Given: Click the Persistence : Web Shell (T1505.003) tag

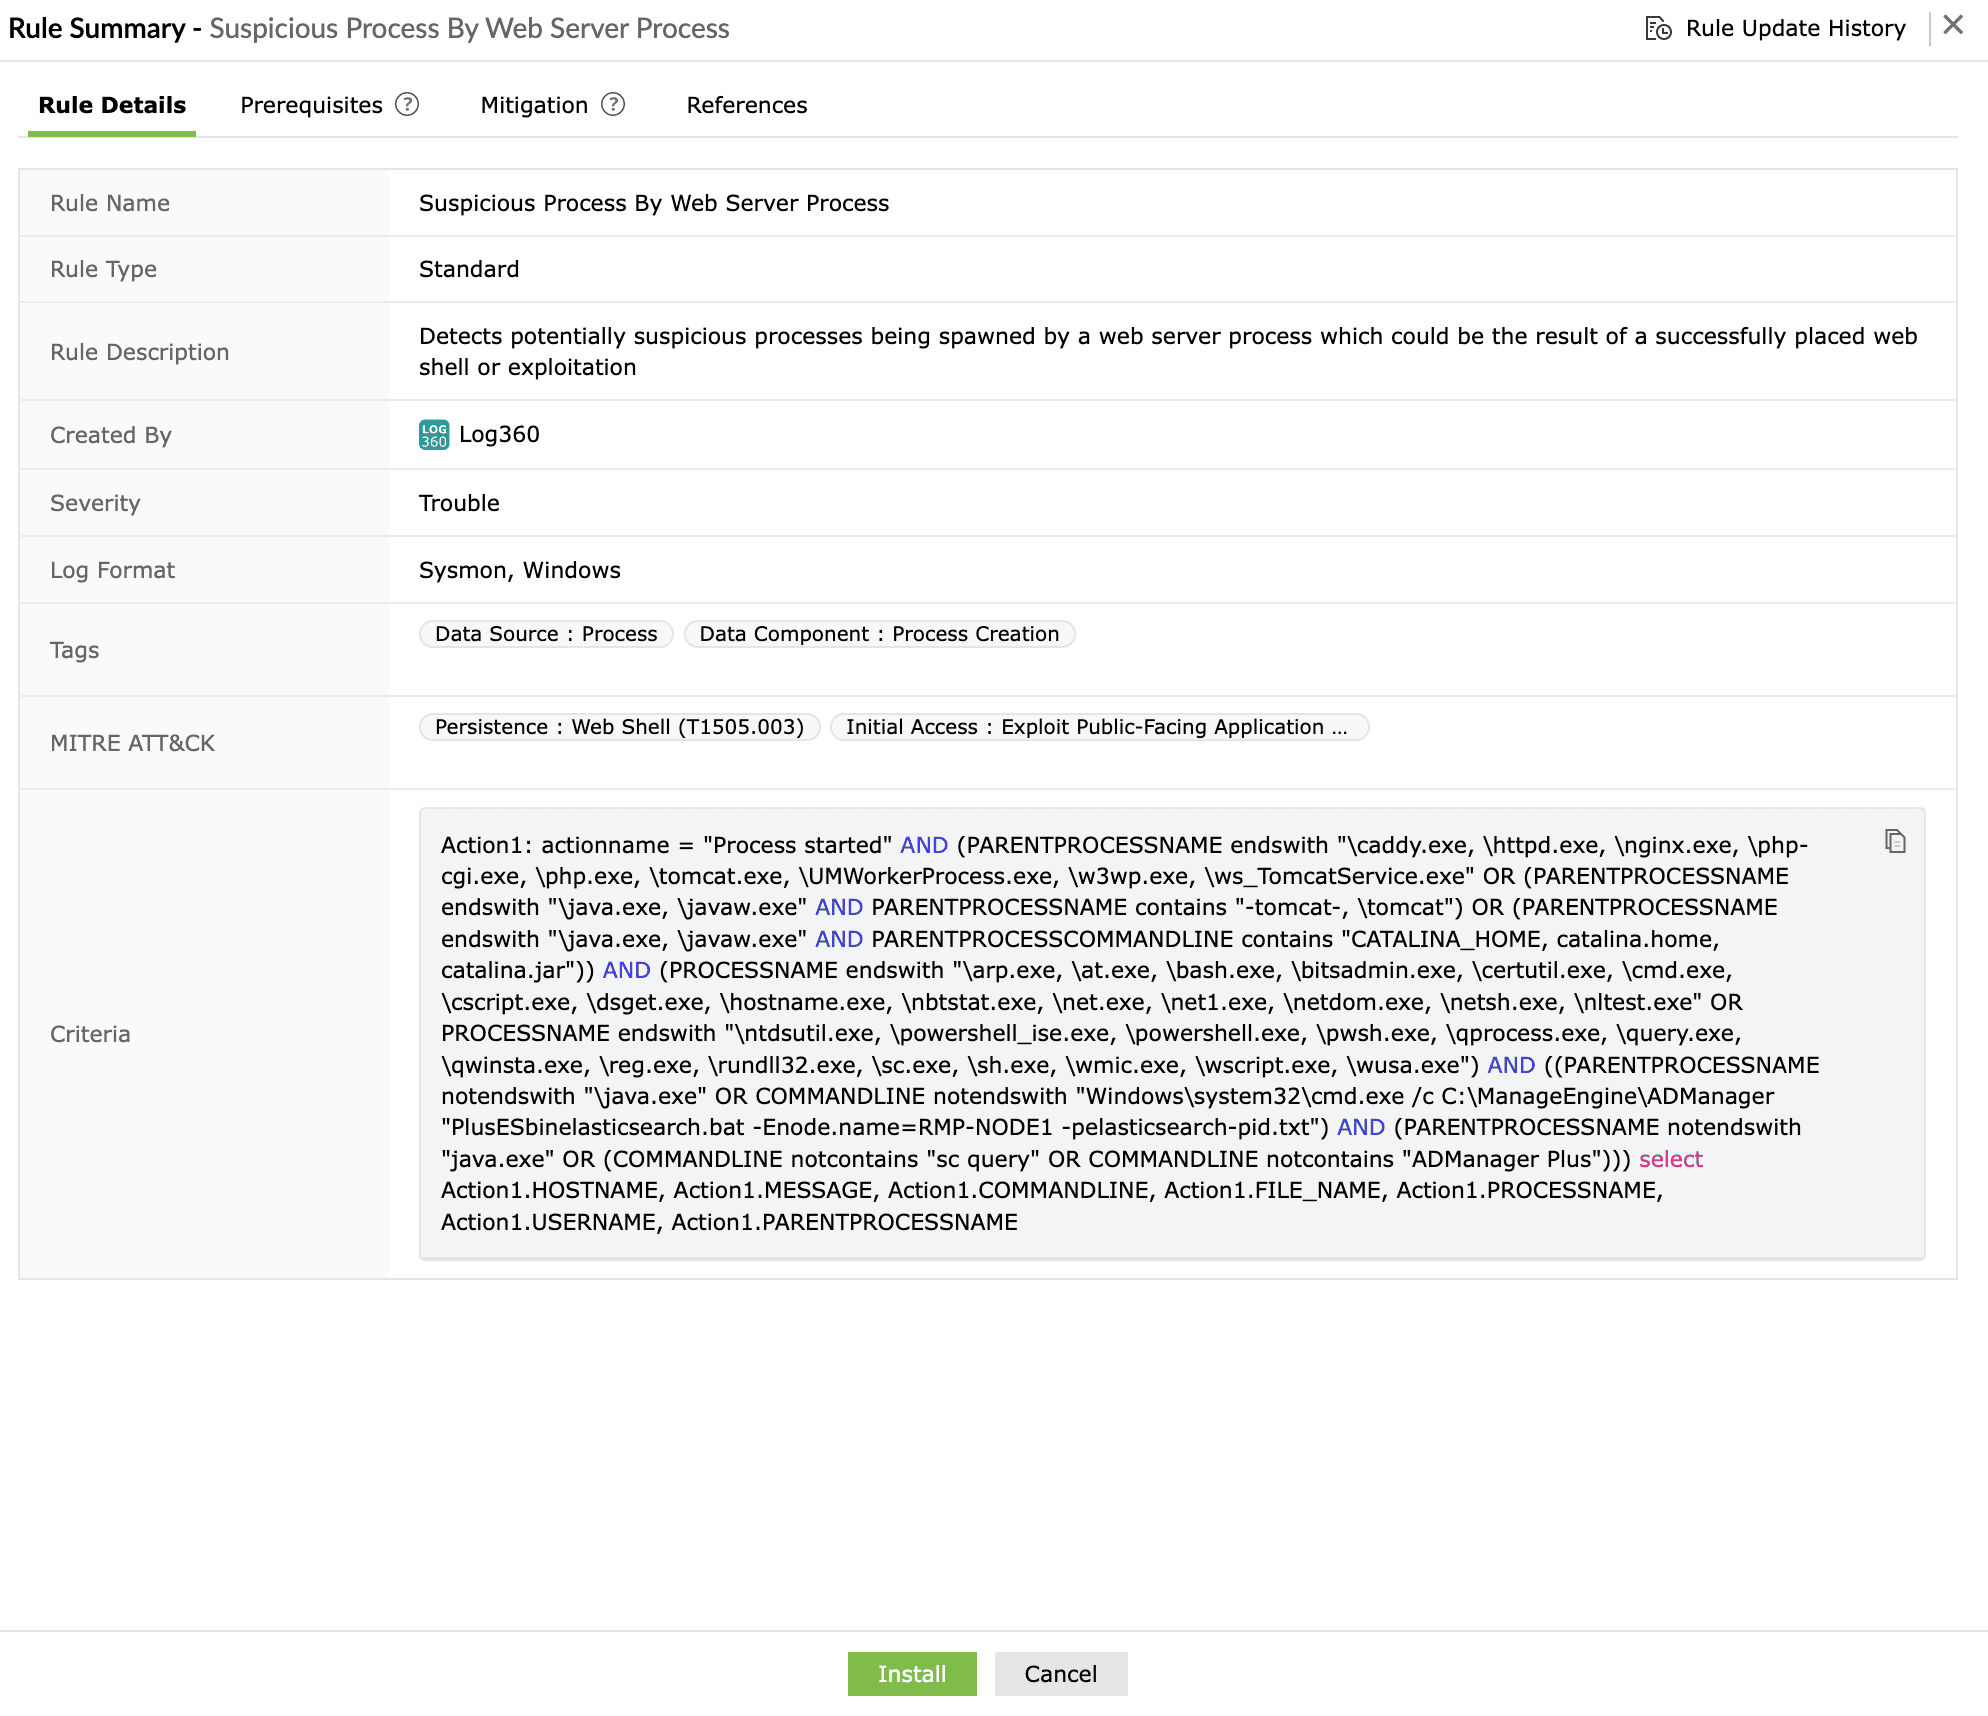Looking at the screenshot, I should [x=619, y=727].
